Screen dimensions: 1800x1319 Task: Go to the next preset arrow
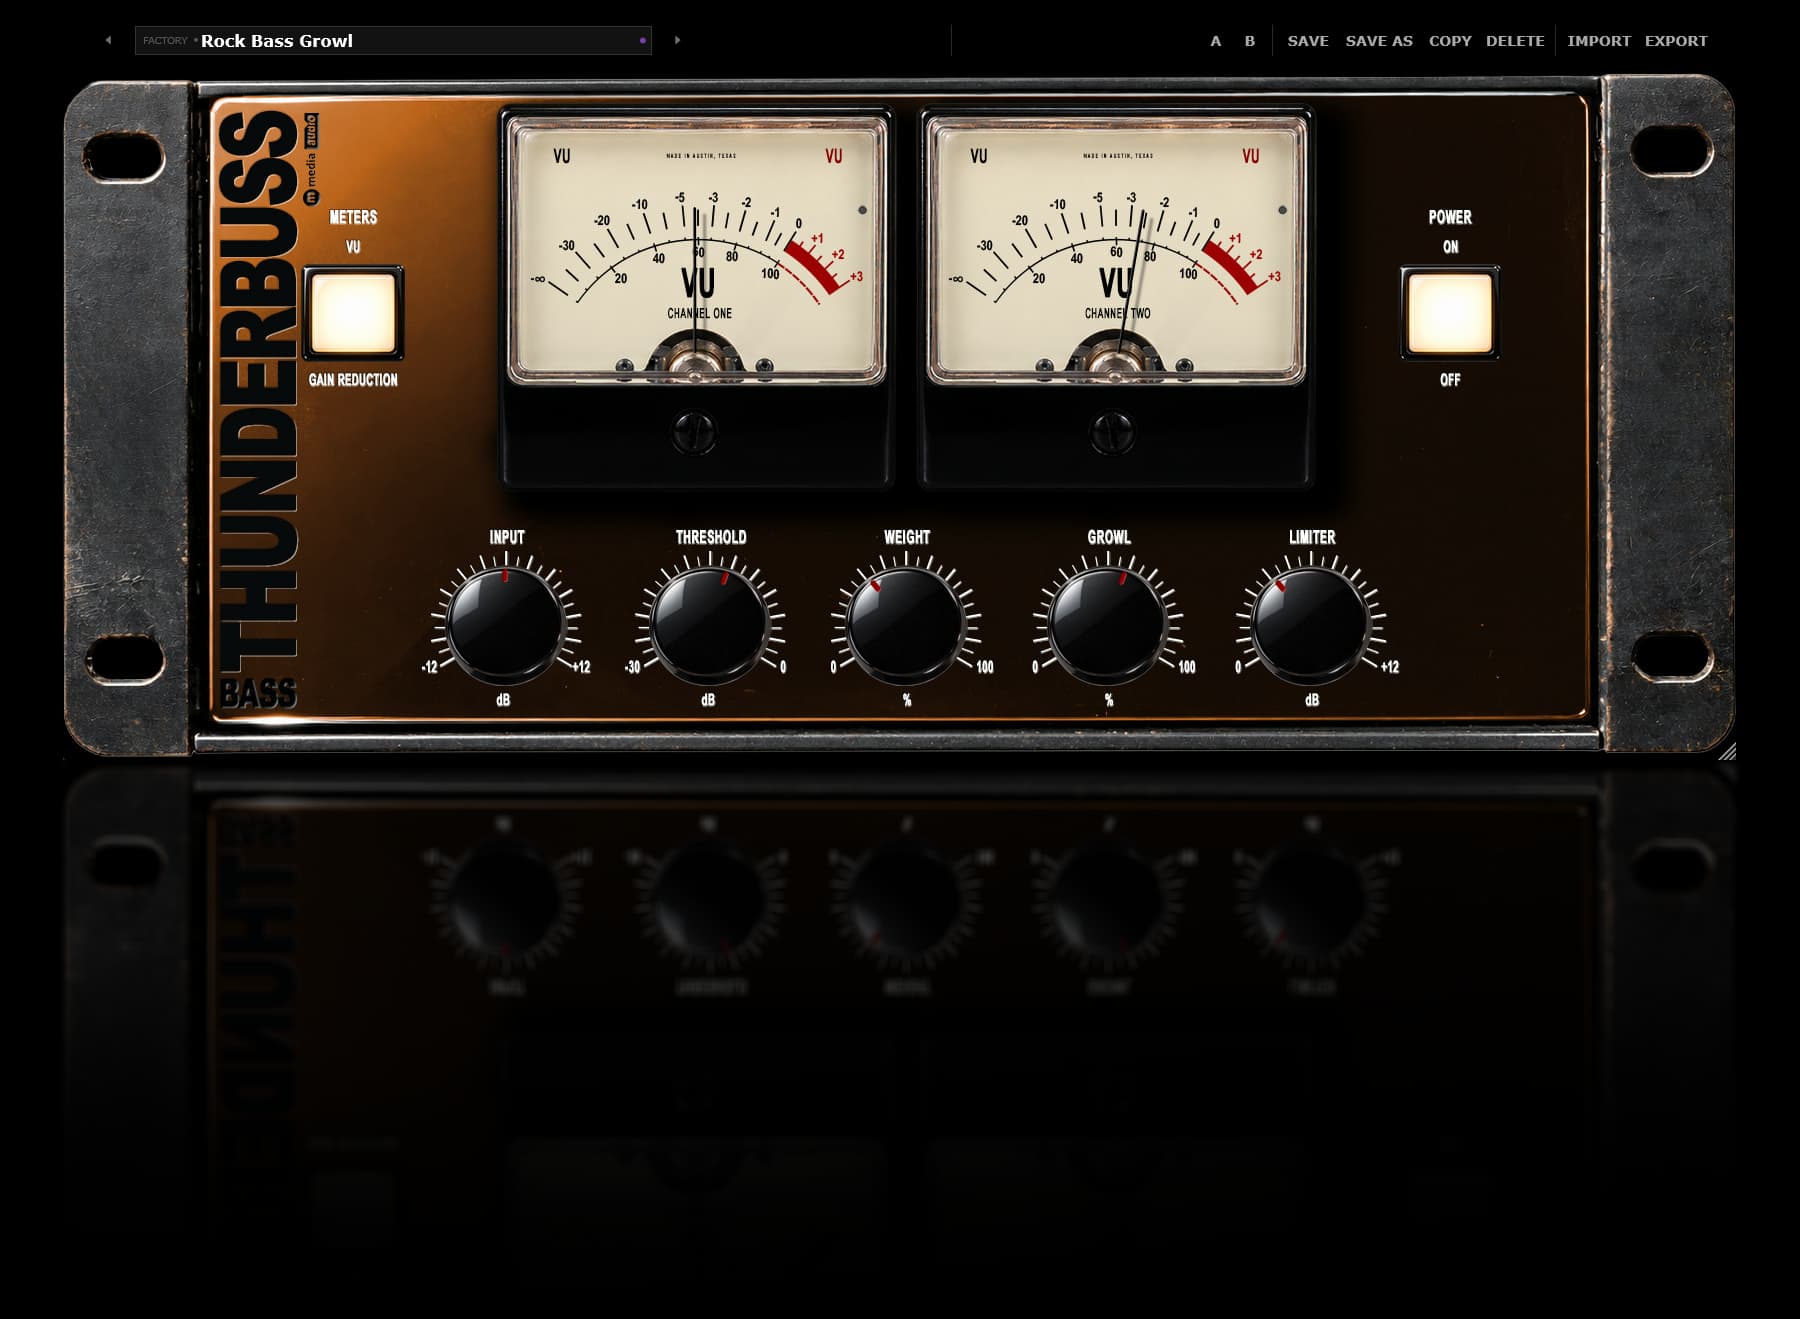click(x=677, y=41)
